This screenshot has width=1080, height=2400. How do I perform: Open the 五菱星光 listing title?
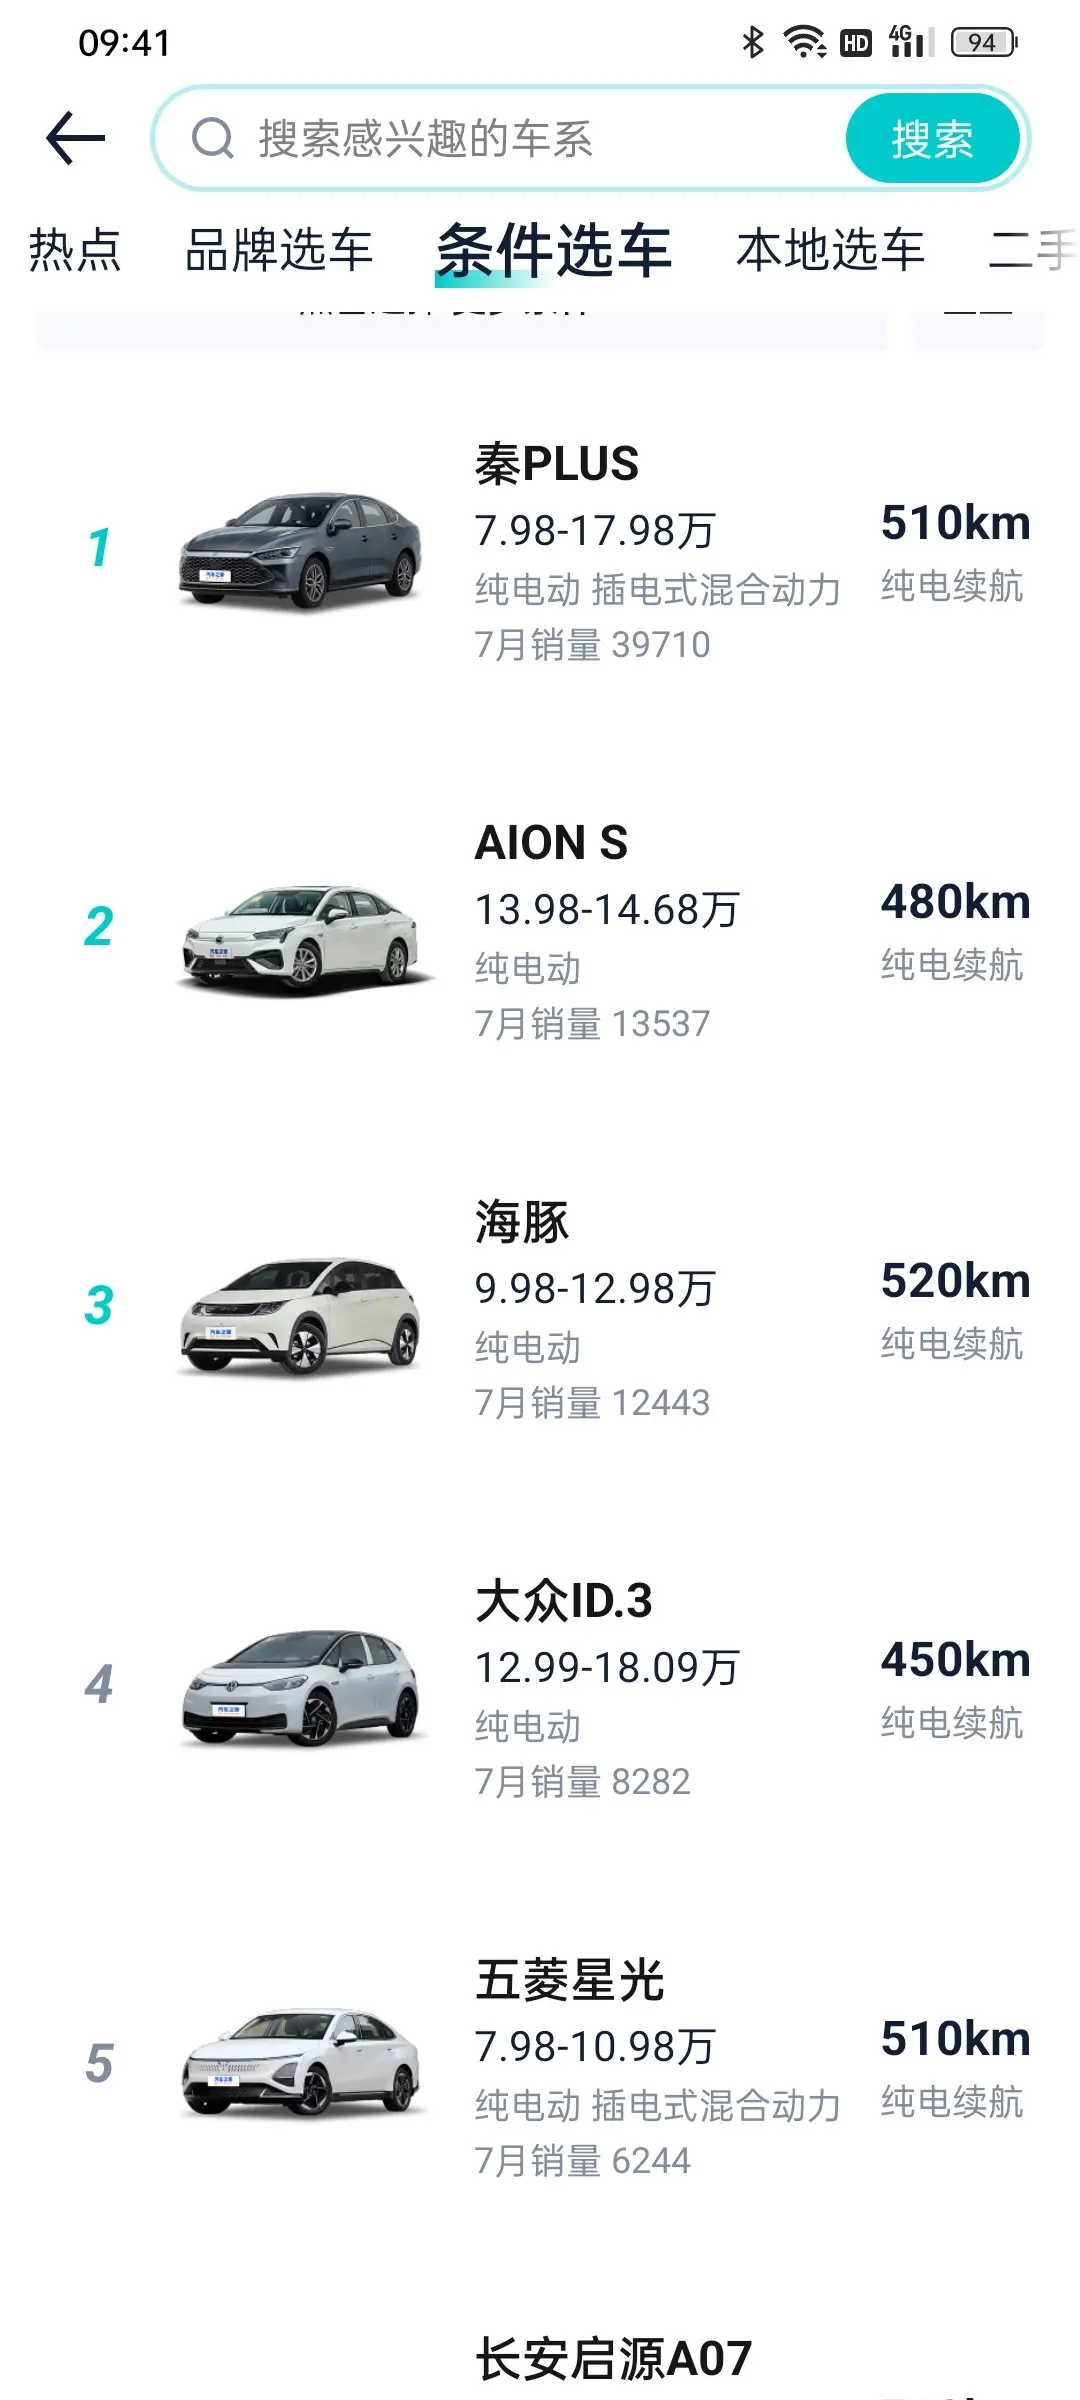[569, 1980]
